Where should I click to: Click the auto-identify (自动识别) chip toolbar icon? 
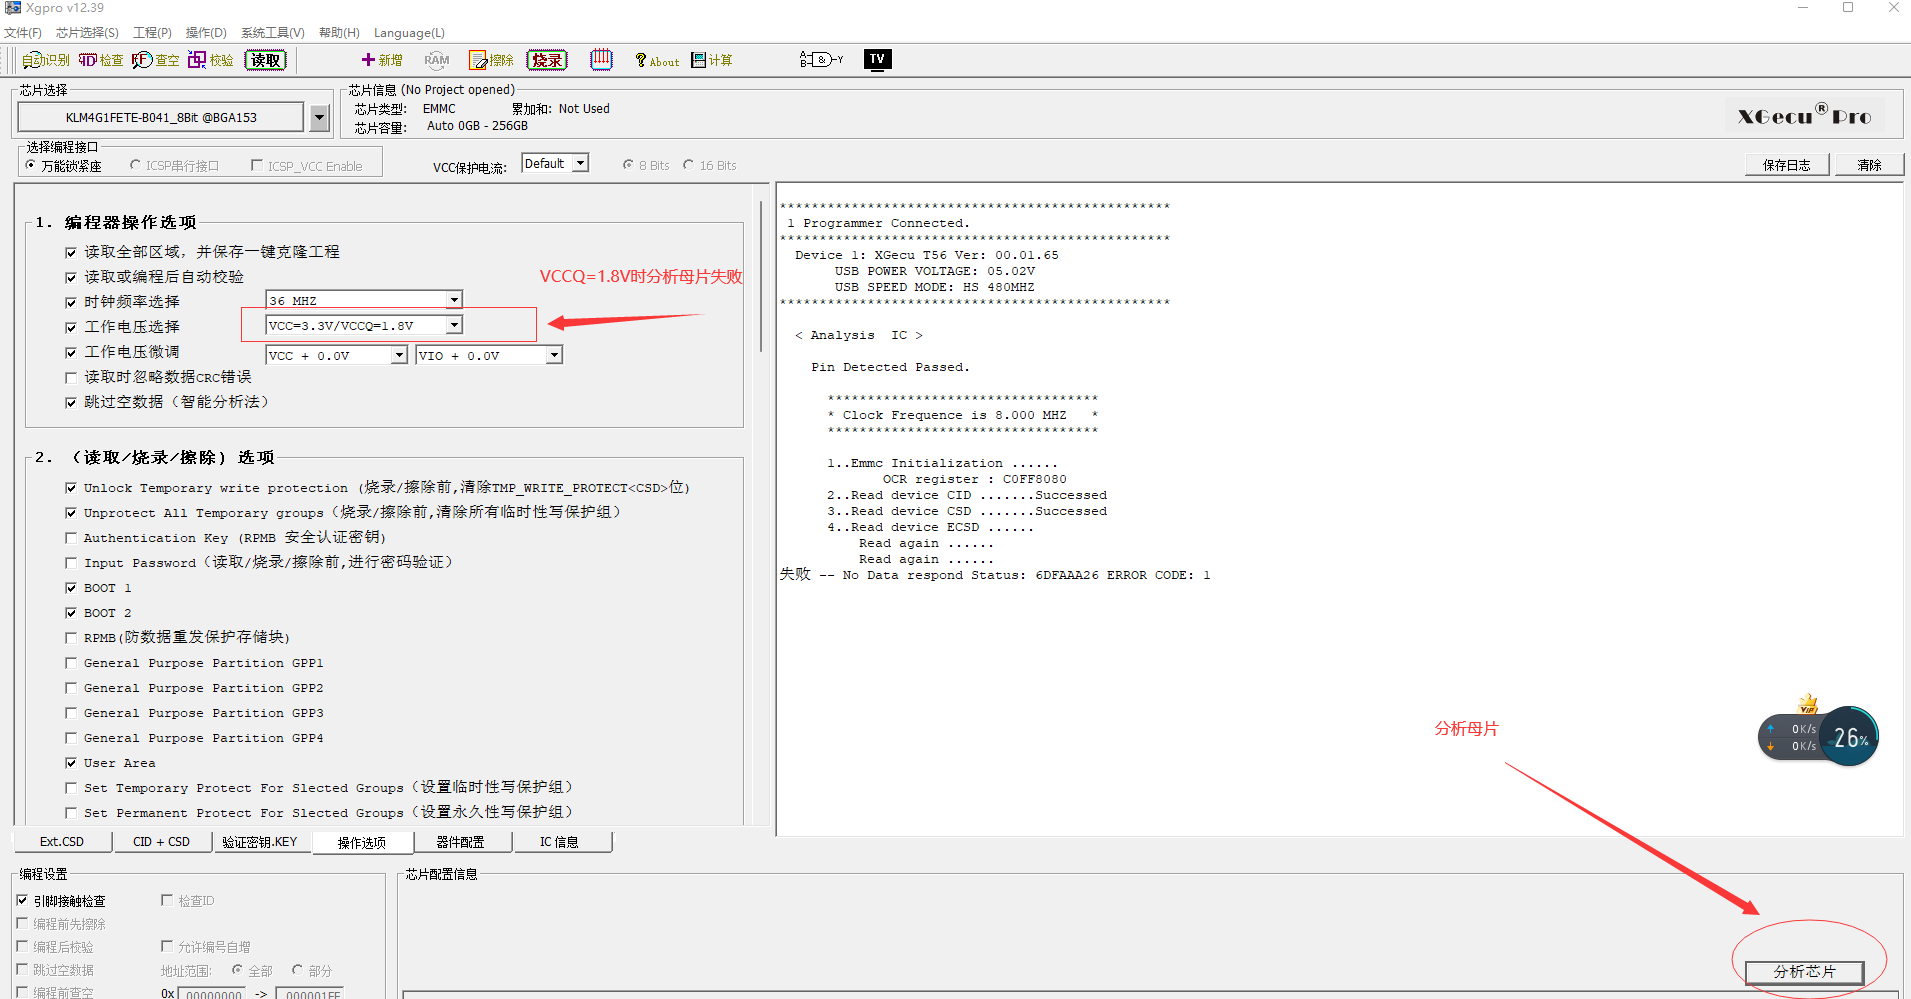coord(46,60)
